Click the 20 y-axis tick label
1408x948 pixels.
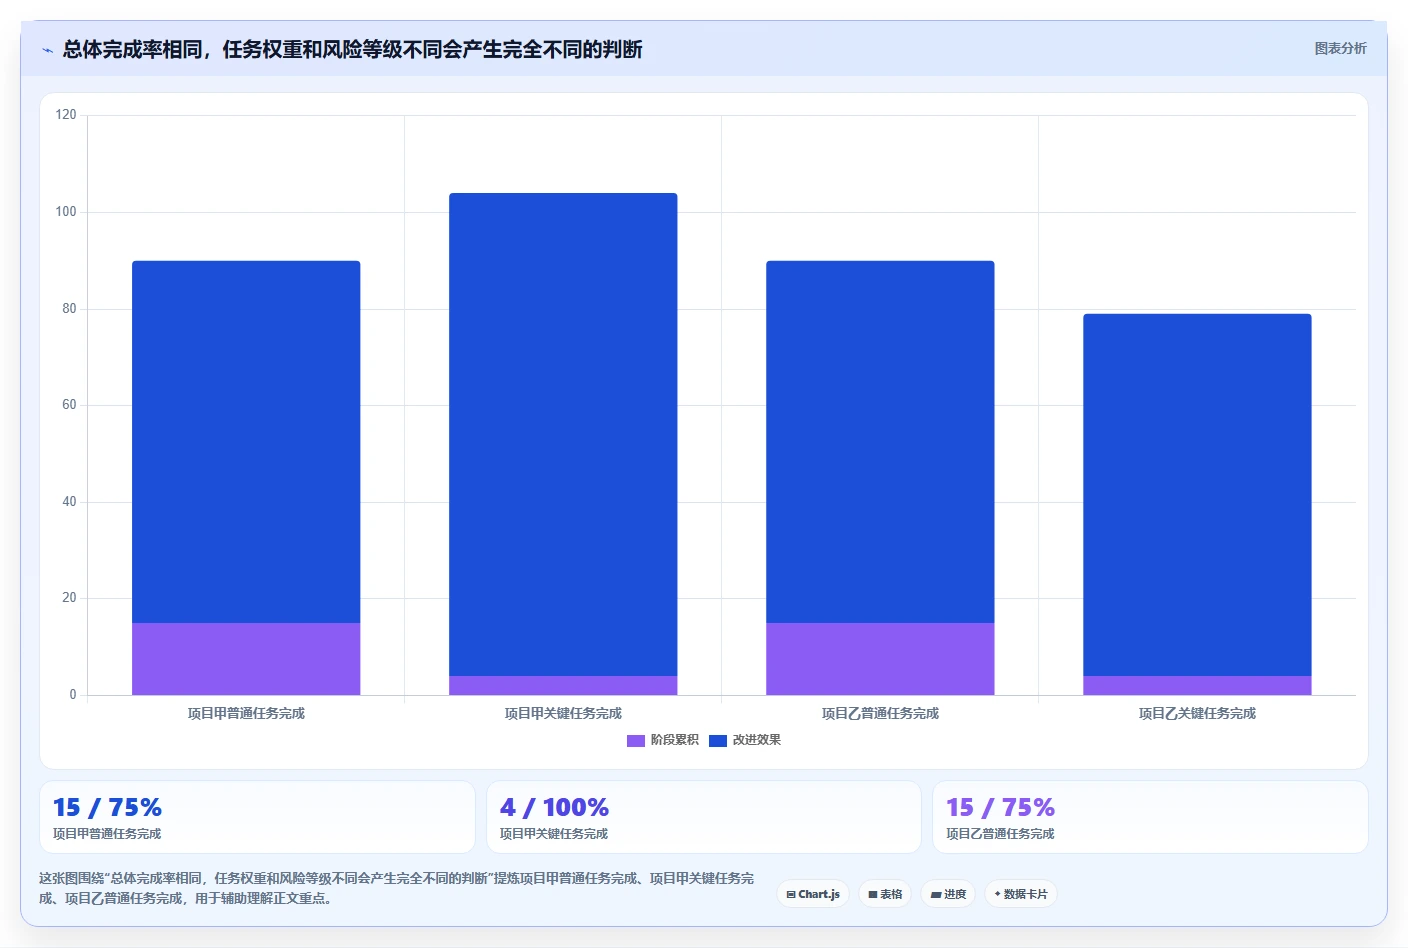[x=69, y=598]
